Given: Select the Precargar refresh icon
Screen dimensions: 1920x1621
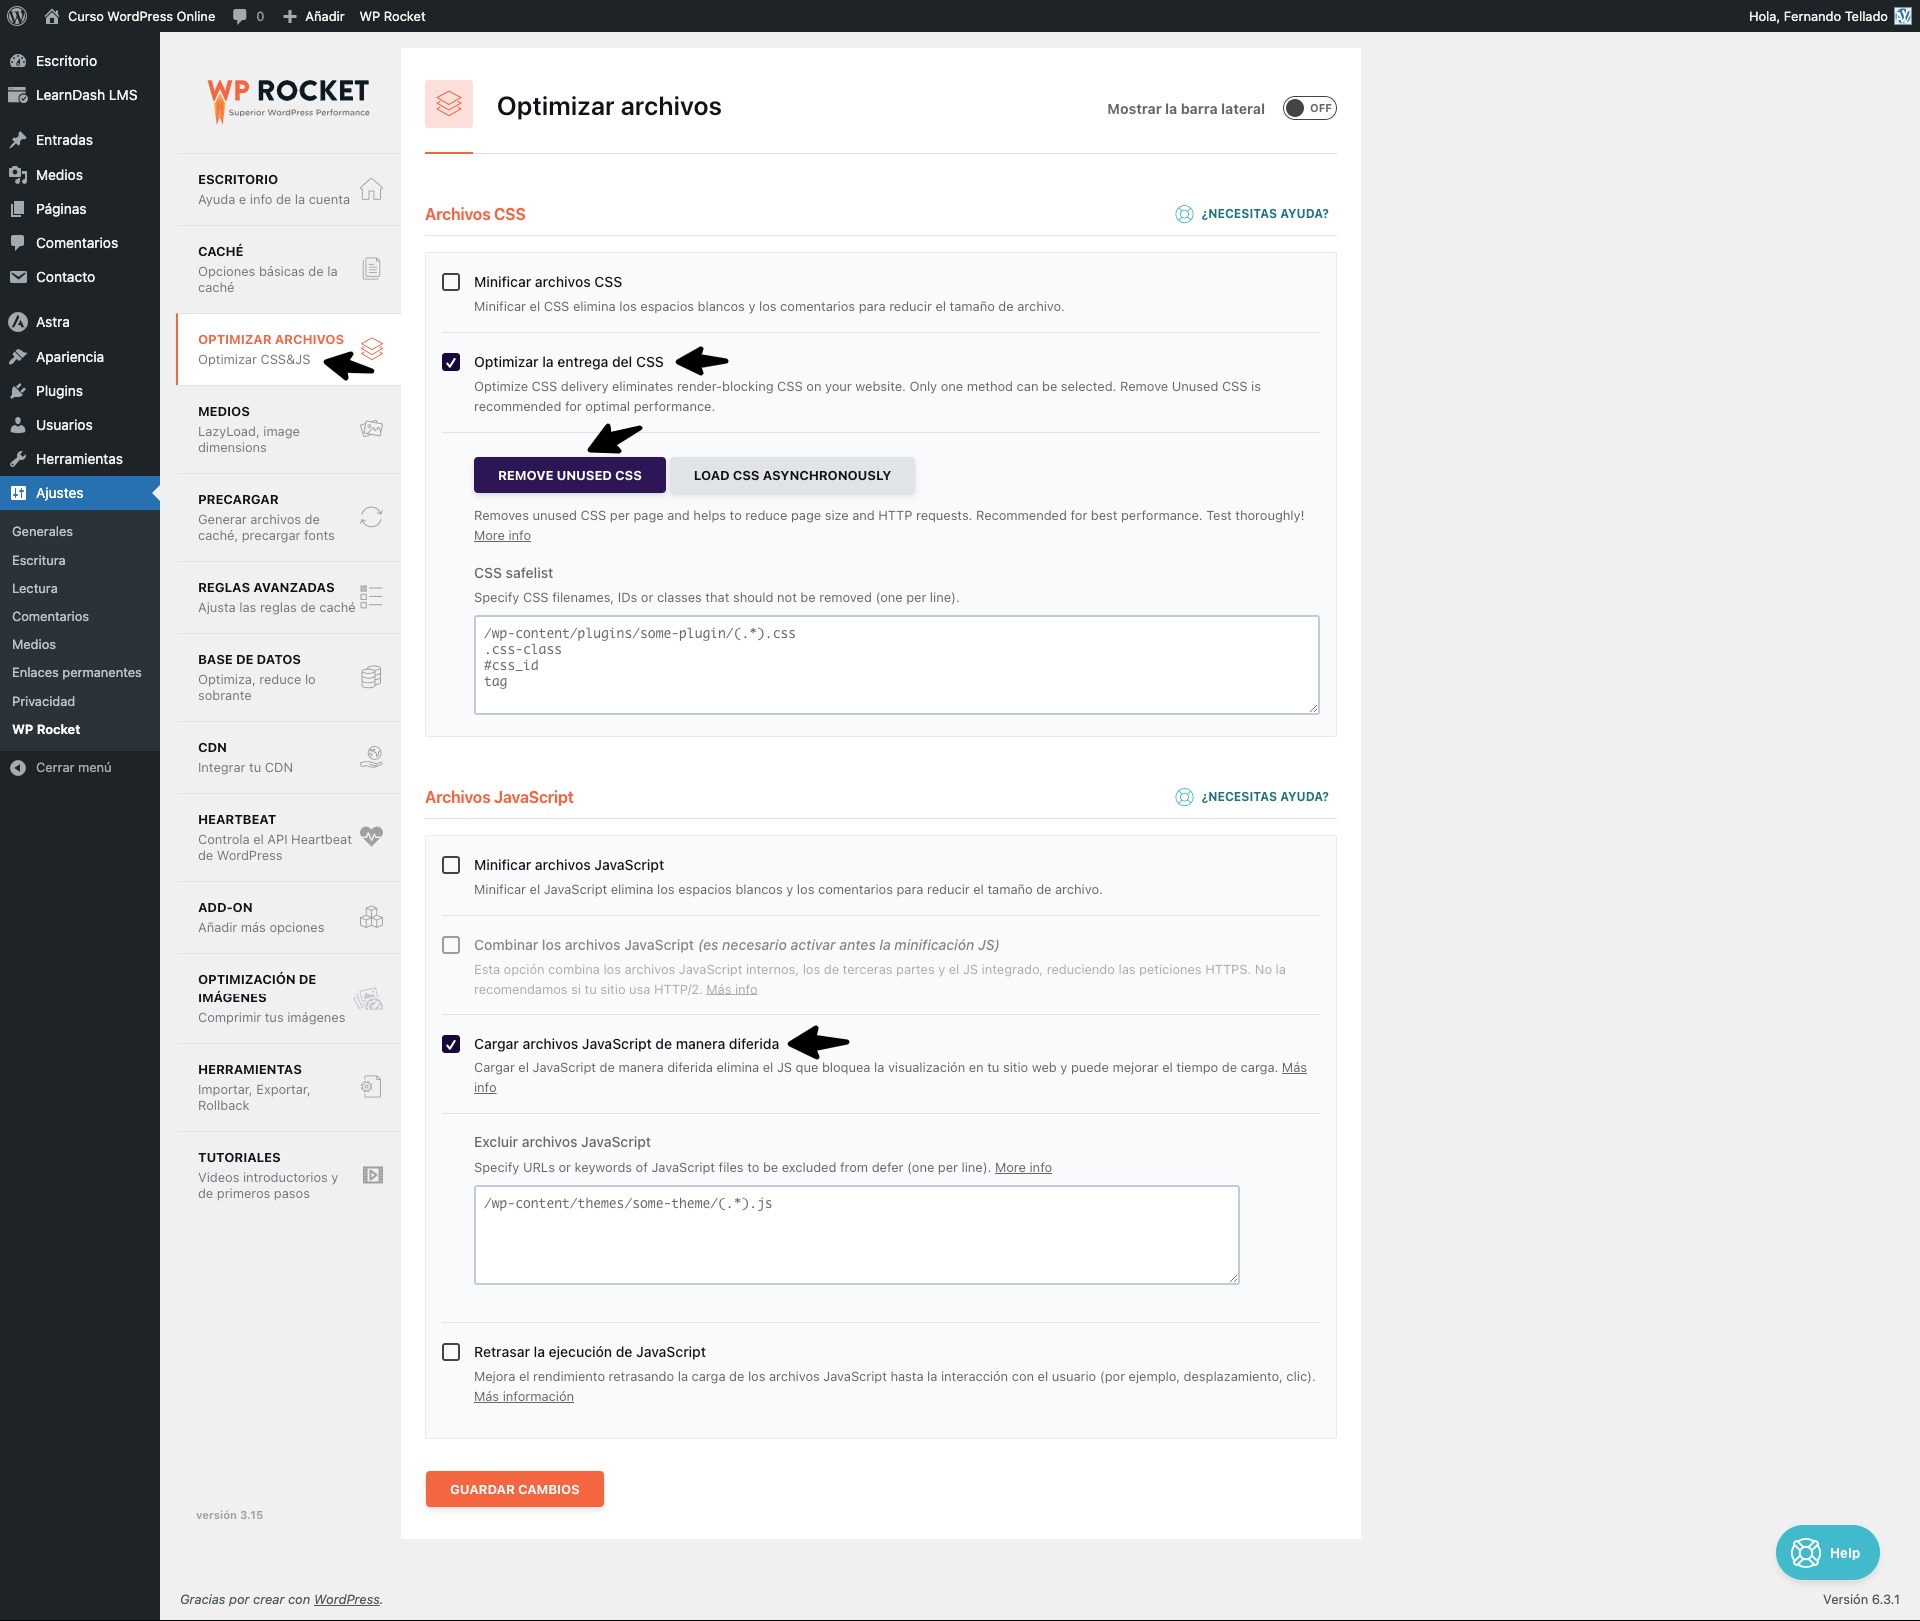Looking at the screenshot, I should 371,517.
